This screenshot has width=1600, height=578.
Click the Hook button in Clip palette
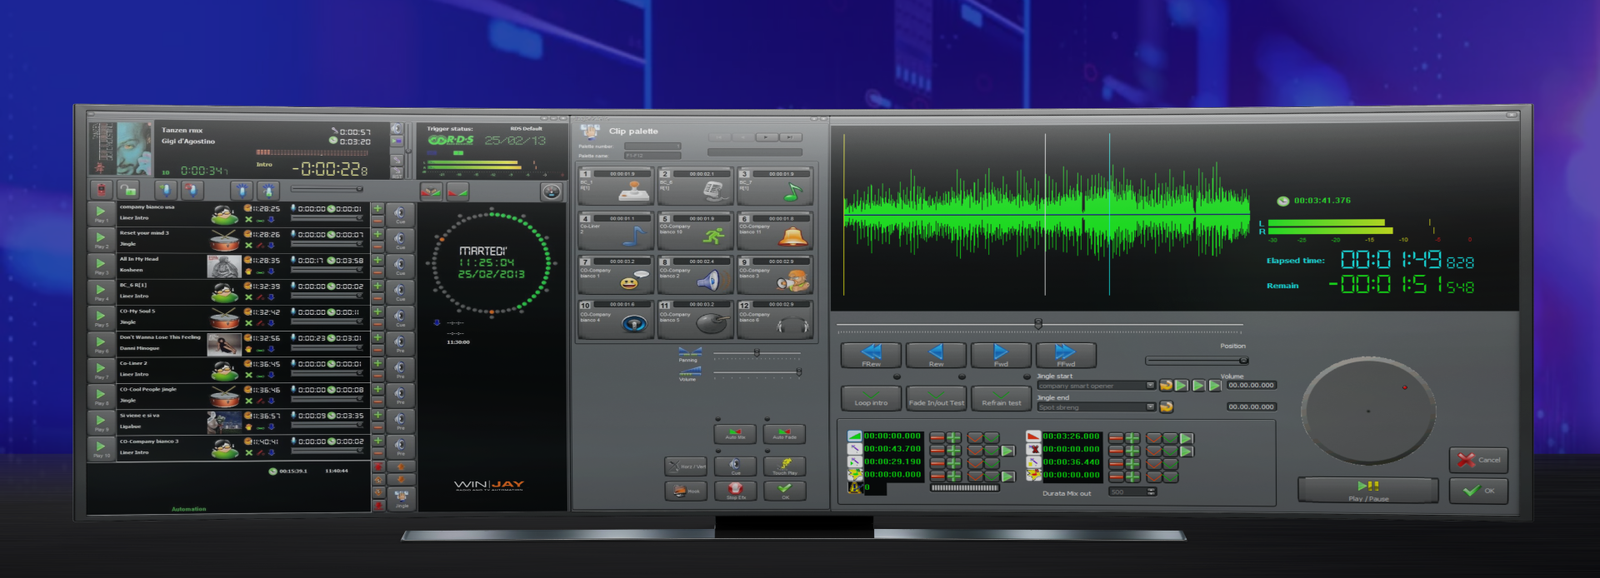tap(685, 490)
